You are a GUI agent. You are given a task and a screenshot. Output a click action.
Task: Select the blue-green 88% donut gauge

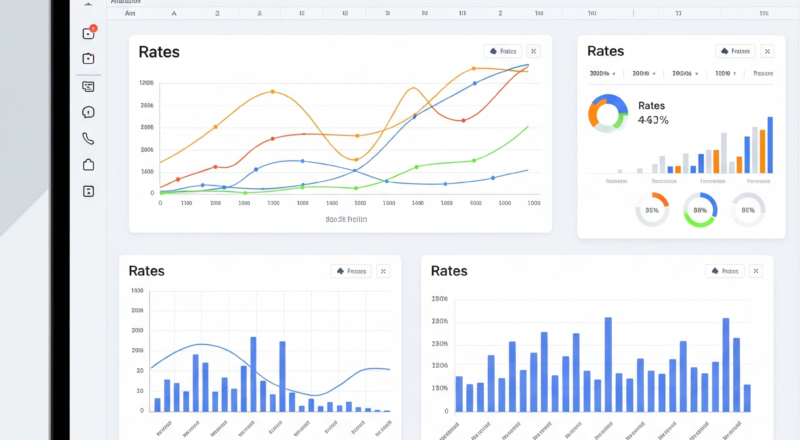point(700,210)
